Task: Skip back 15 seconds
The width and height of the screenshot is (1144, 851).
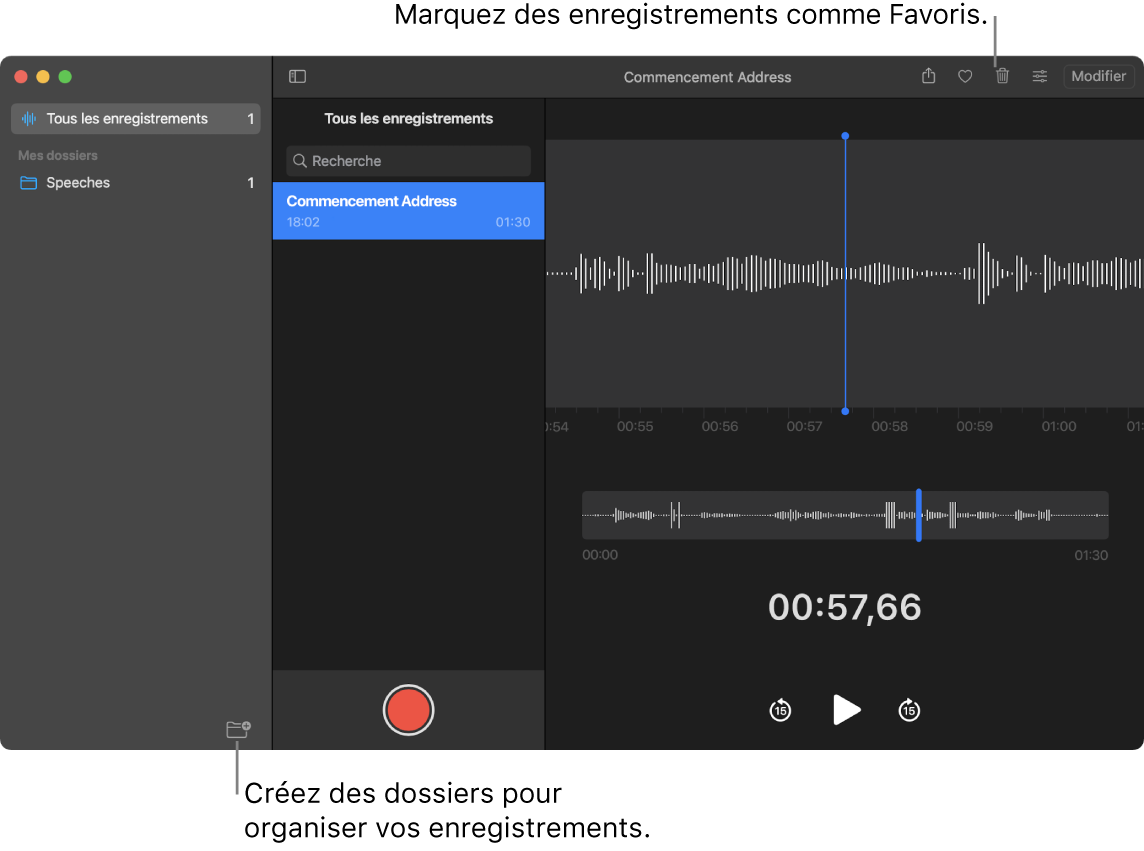Action: (x=780, y=710)
